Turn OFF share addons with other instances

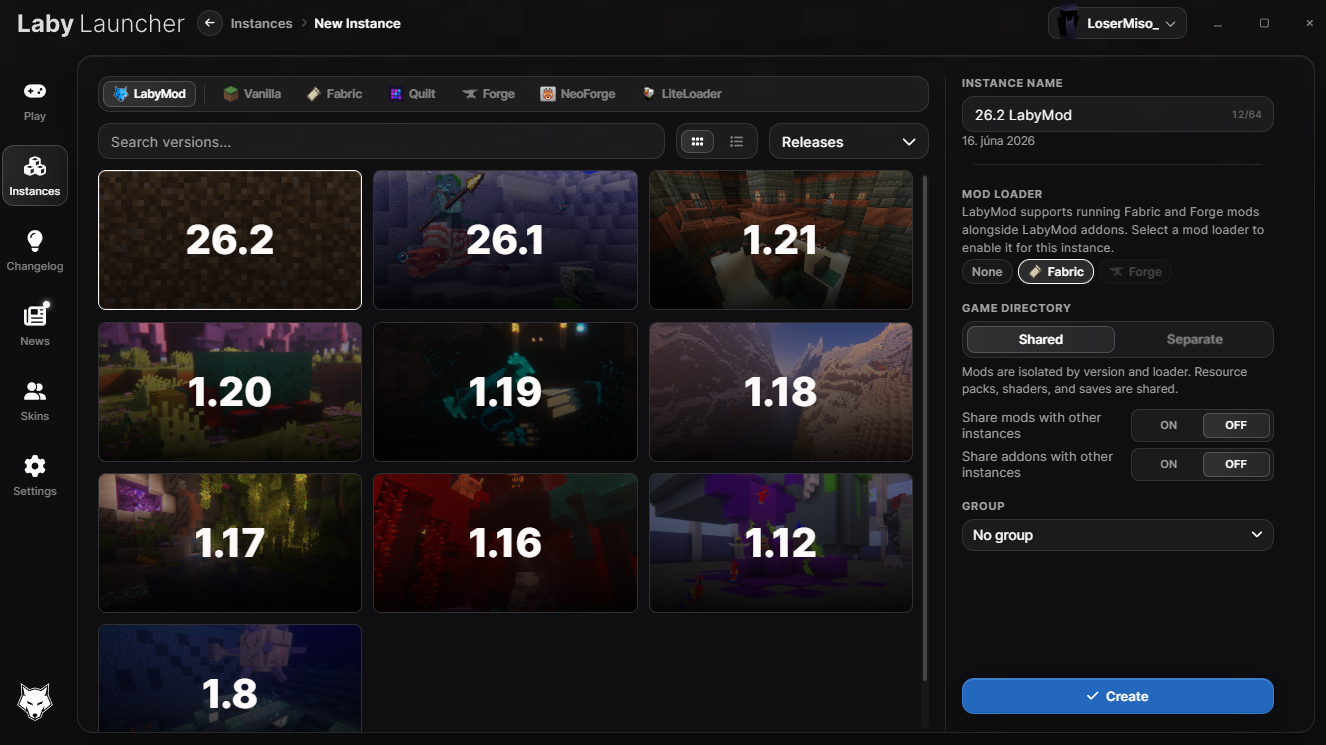click(1236, 464)
